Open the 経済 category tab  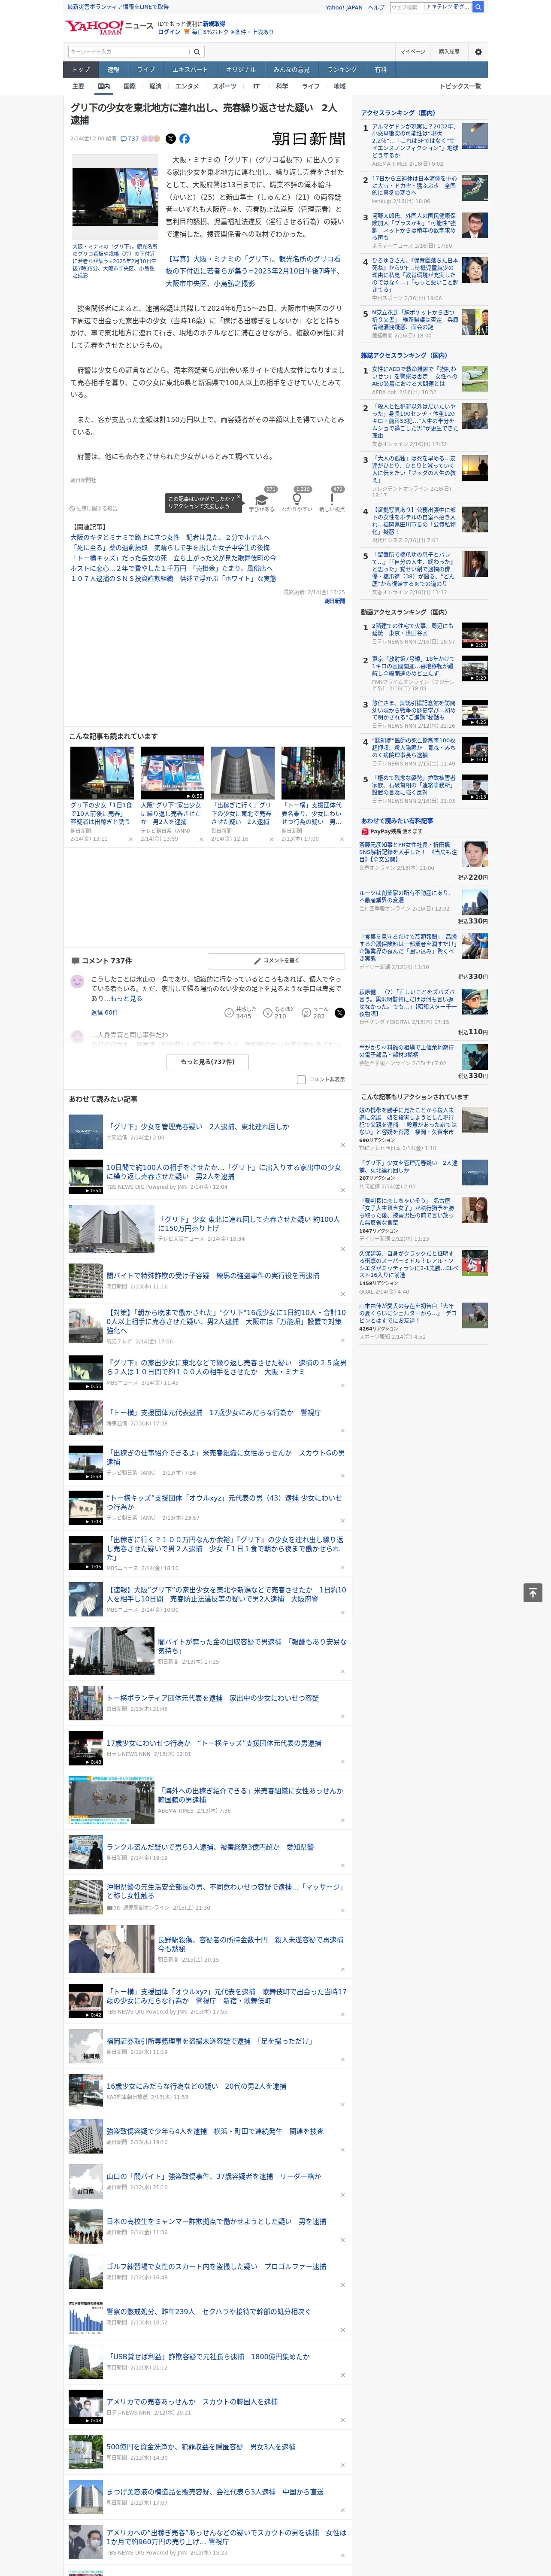[x=155, y=86]
